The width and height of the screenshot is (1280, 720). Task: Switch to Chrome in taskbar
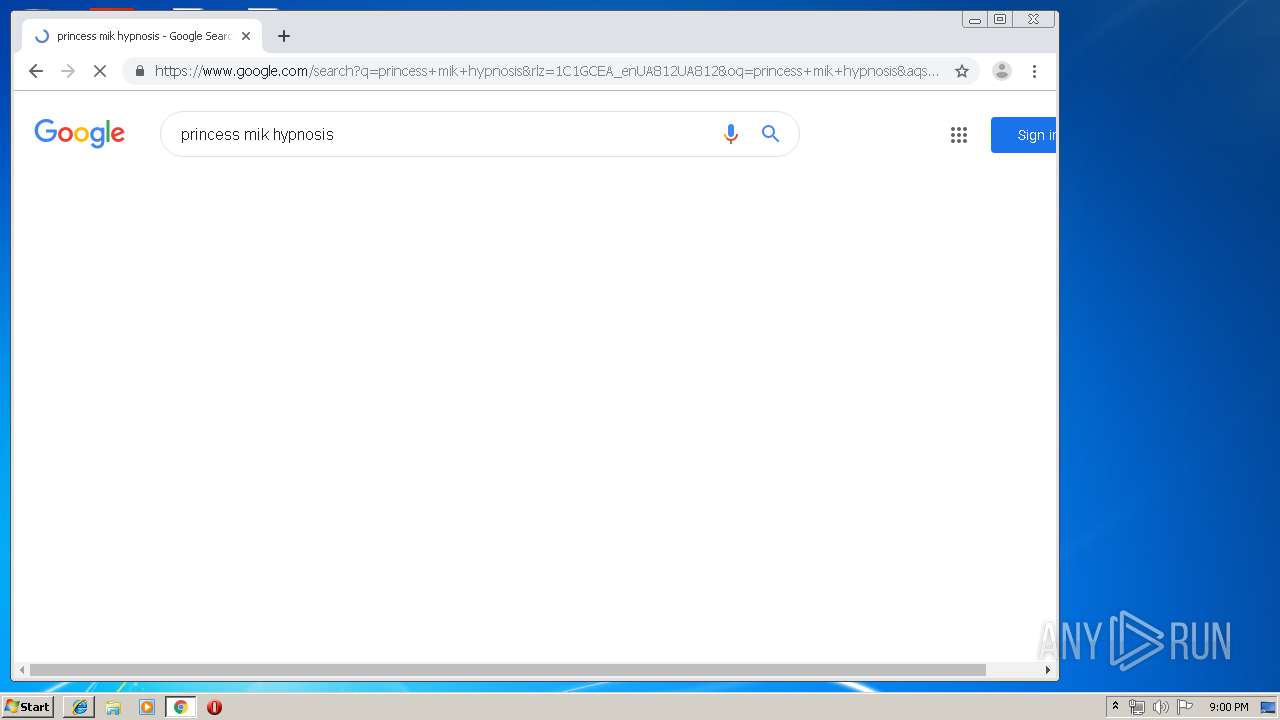(180, 707)
